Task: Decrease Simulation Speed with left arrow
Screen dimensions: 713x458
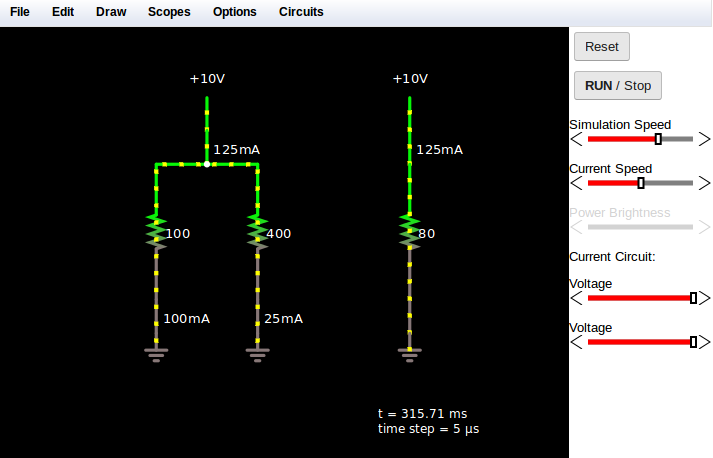Action: coord(577,139)
